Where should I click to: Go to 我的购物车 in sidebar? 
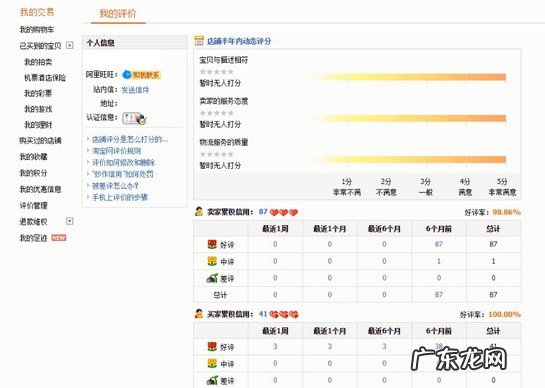36,30
